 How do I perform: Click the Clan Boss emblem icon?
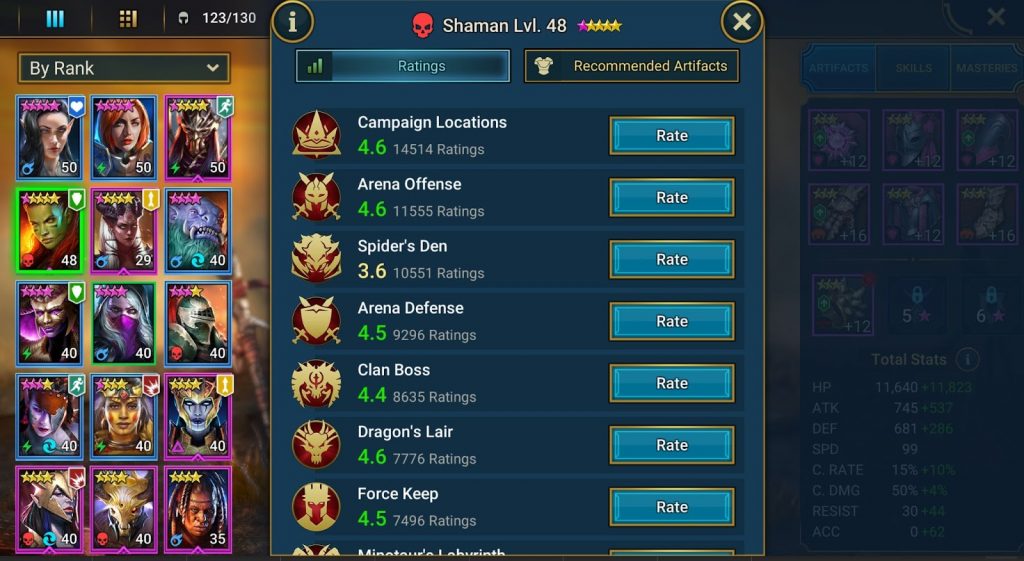pyautogui.click(x=316, y=383)
